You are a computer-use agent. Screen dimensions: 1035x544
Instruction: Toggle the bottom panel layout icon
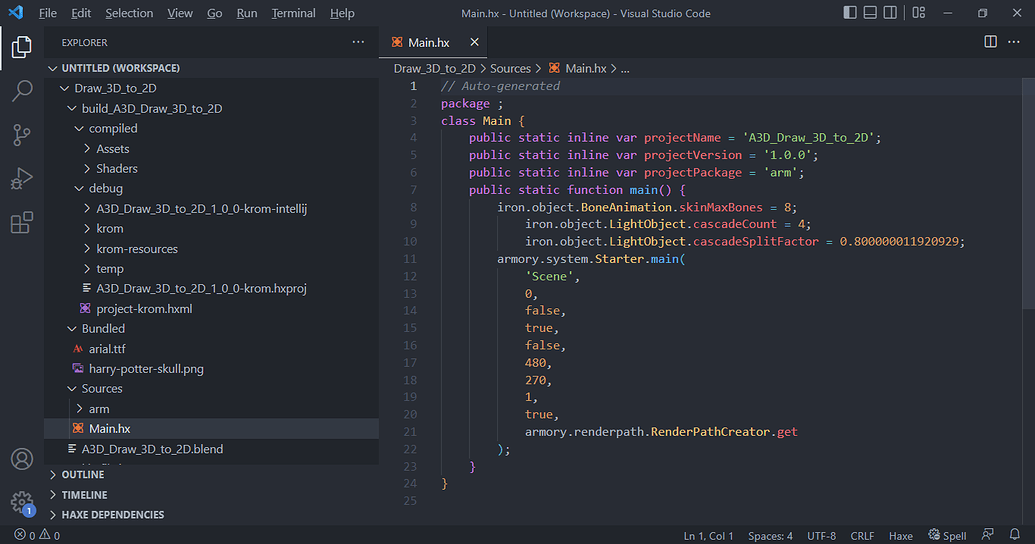point(870,13)
